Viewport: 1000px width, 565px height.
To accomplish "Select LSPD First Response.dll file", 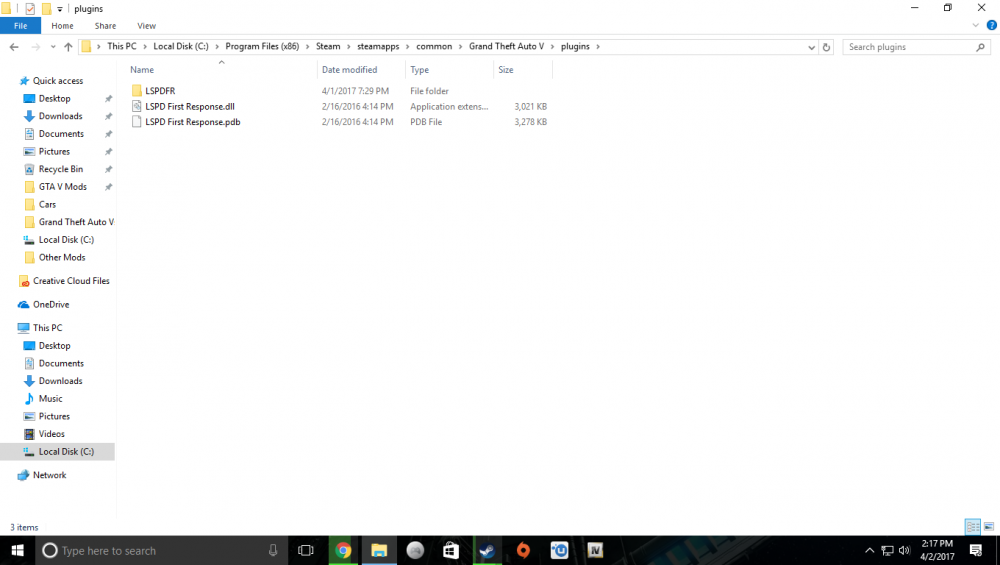I will pyautogui.click(x=189, y=106).
